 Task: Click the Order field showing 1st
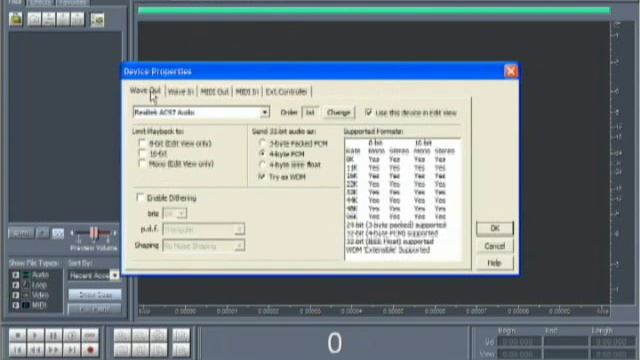(310, 112)
